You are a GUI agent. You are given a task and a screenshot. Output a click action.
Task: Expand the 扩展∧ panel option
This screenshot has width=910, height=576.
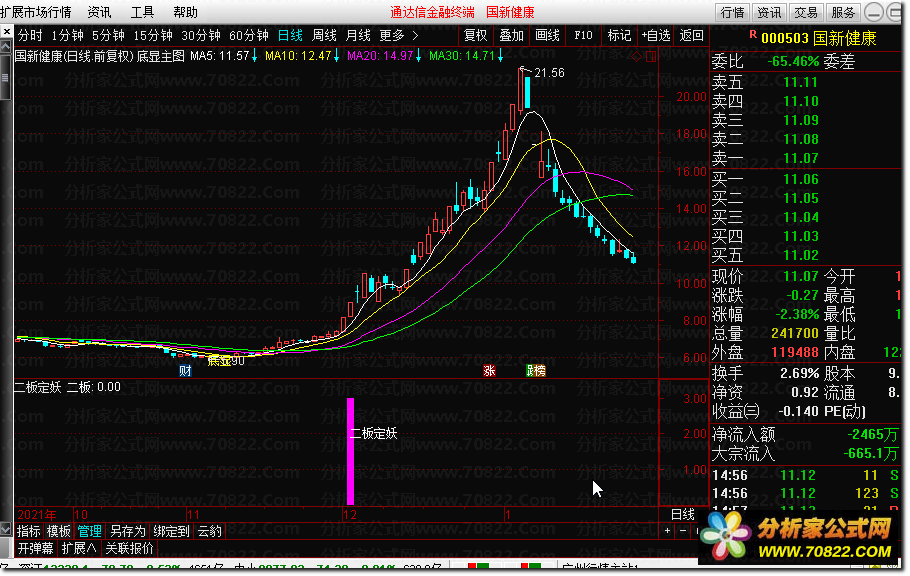[x=78, y=549]
